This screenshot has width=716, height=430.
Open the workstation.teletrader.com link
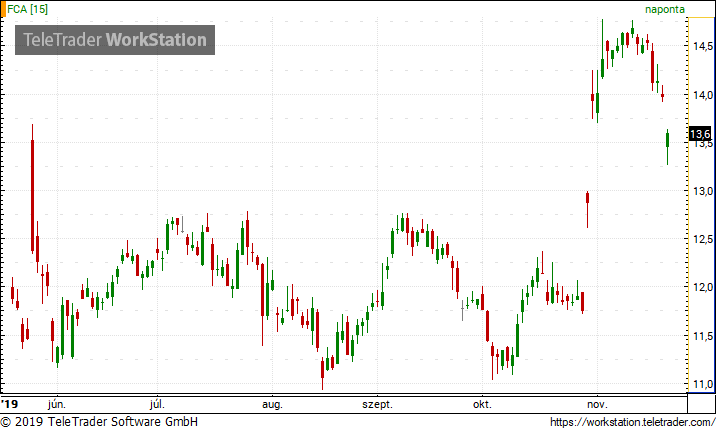[632, 422]
